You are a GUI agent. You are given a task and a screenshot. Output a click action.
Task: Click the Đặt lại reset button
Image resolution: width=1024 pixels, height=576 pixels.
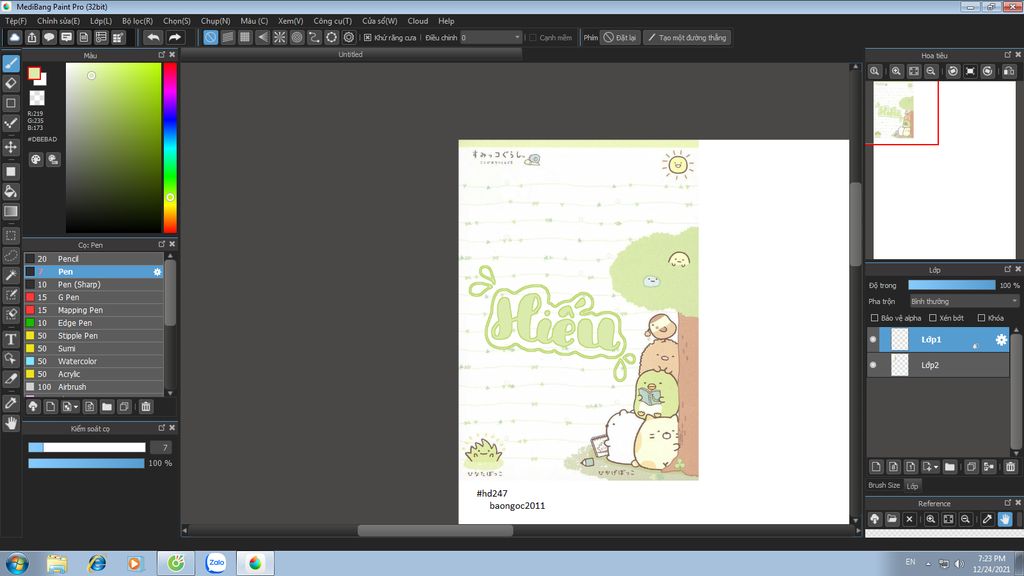[619, 38]
